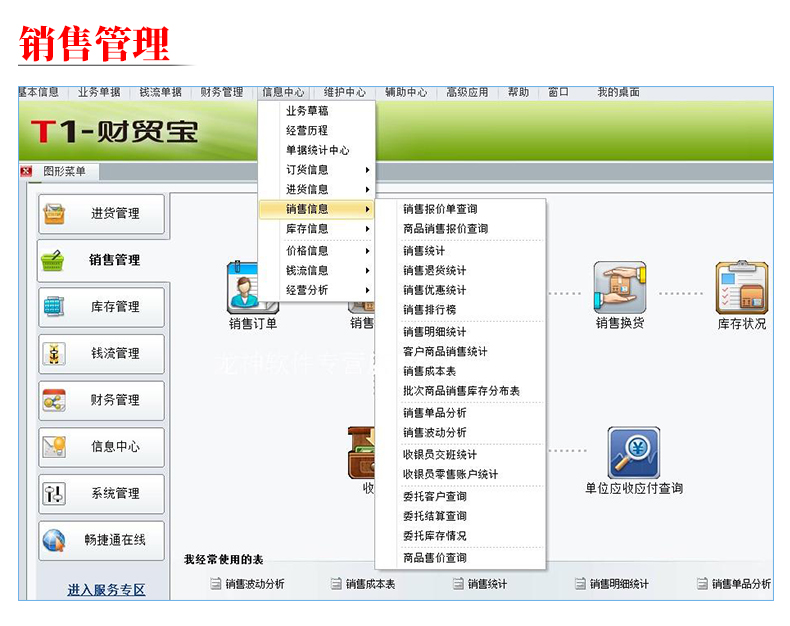790x626 pixels.
Task: Open the 基本信息 menu
Action: (x=38, y=92)
